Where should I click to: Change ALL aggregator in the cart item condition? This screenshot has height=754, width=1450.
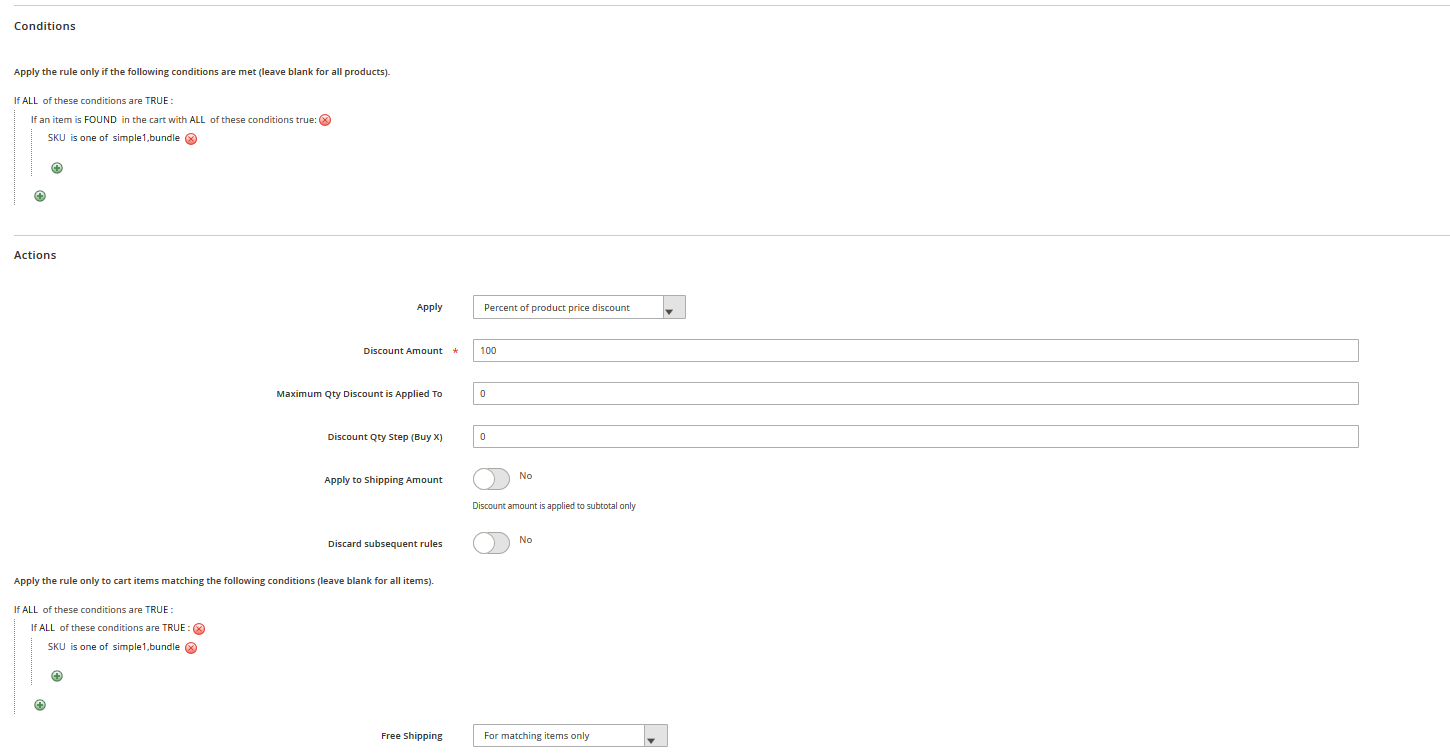[197, 119]
